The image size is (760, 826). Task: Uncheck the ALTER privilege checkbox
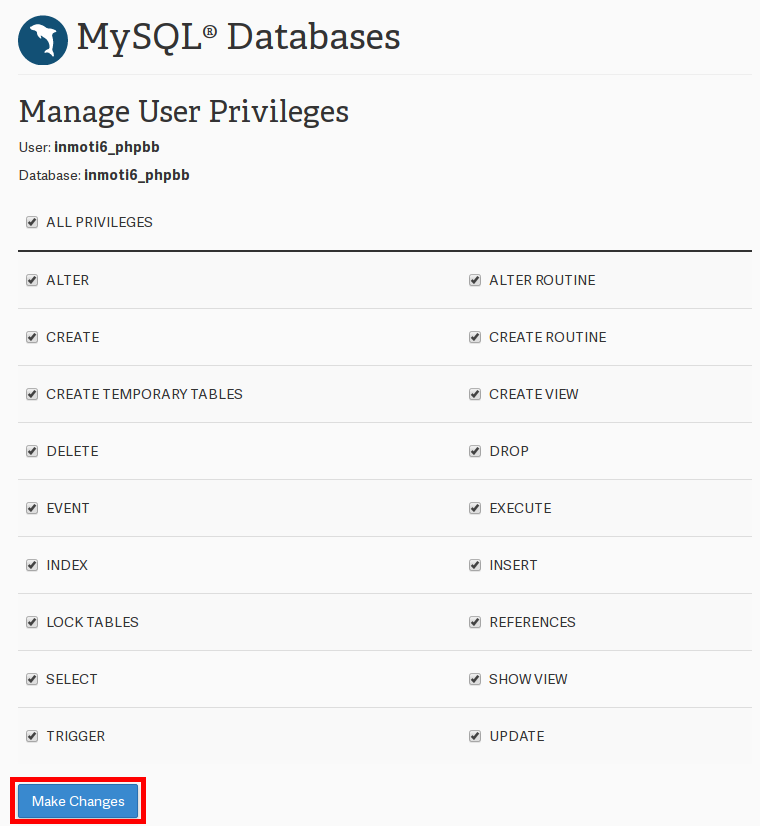(32, 280)
